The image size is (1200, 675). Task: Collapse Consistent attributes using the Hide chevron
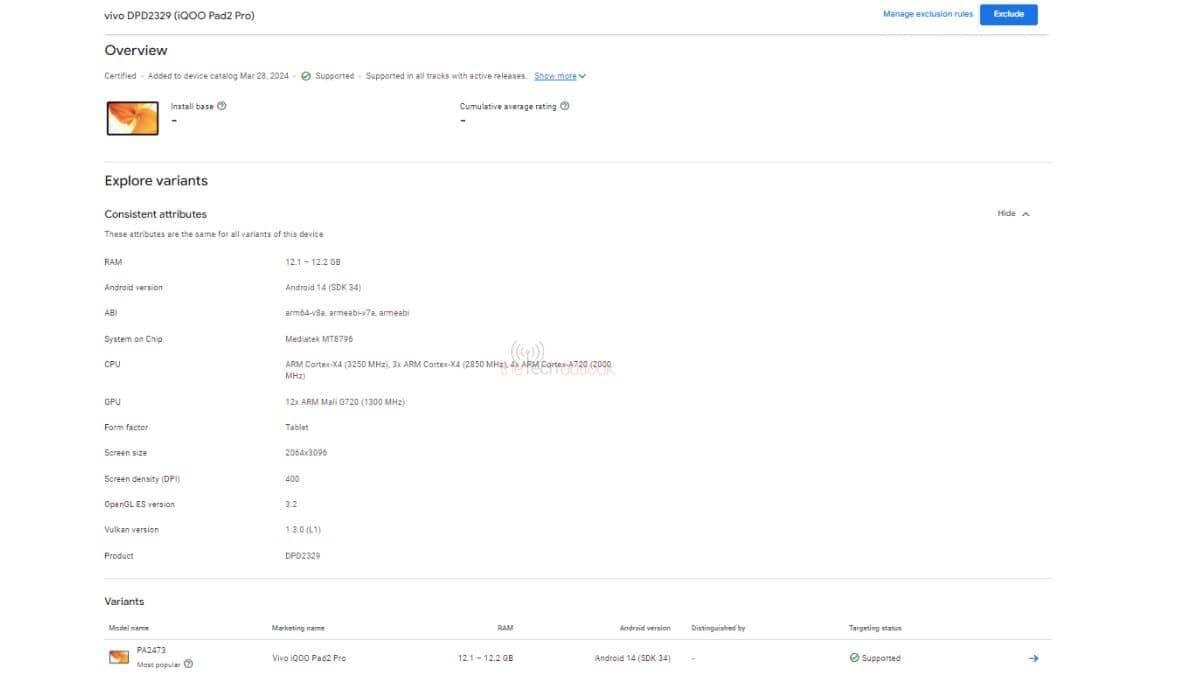tap(1026, 213)
